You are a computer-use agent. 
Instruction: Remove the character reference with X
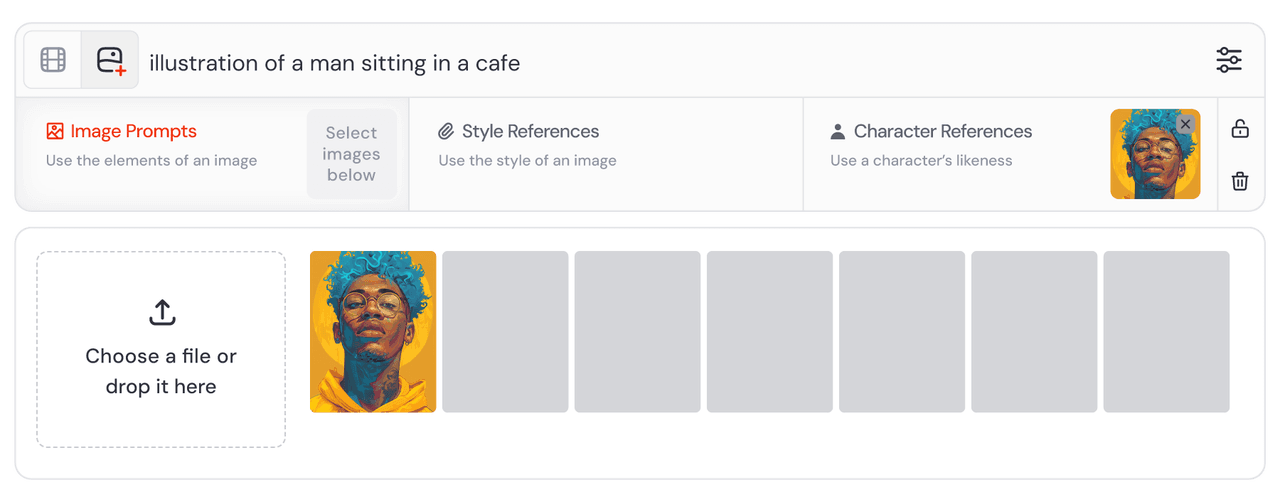pyautogui.click(x=1185, y=124)
